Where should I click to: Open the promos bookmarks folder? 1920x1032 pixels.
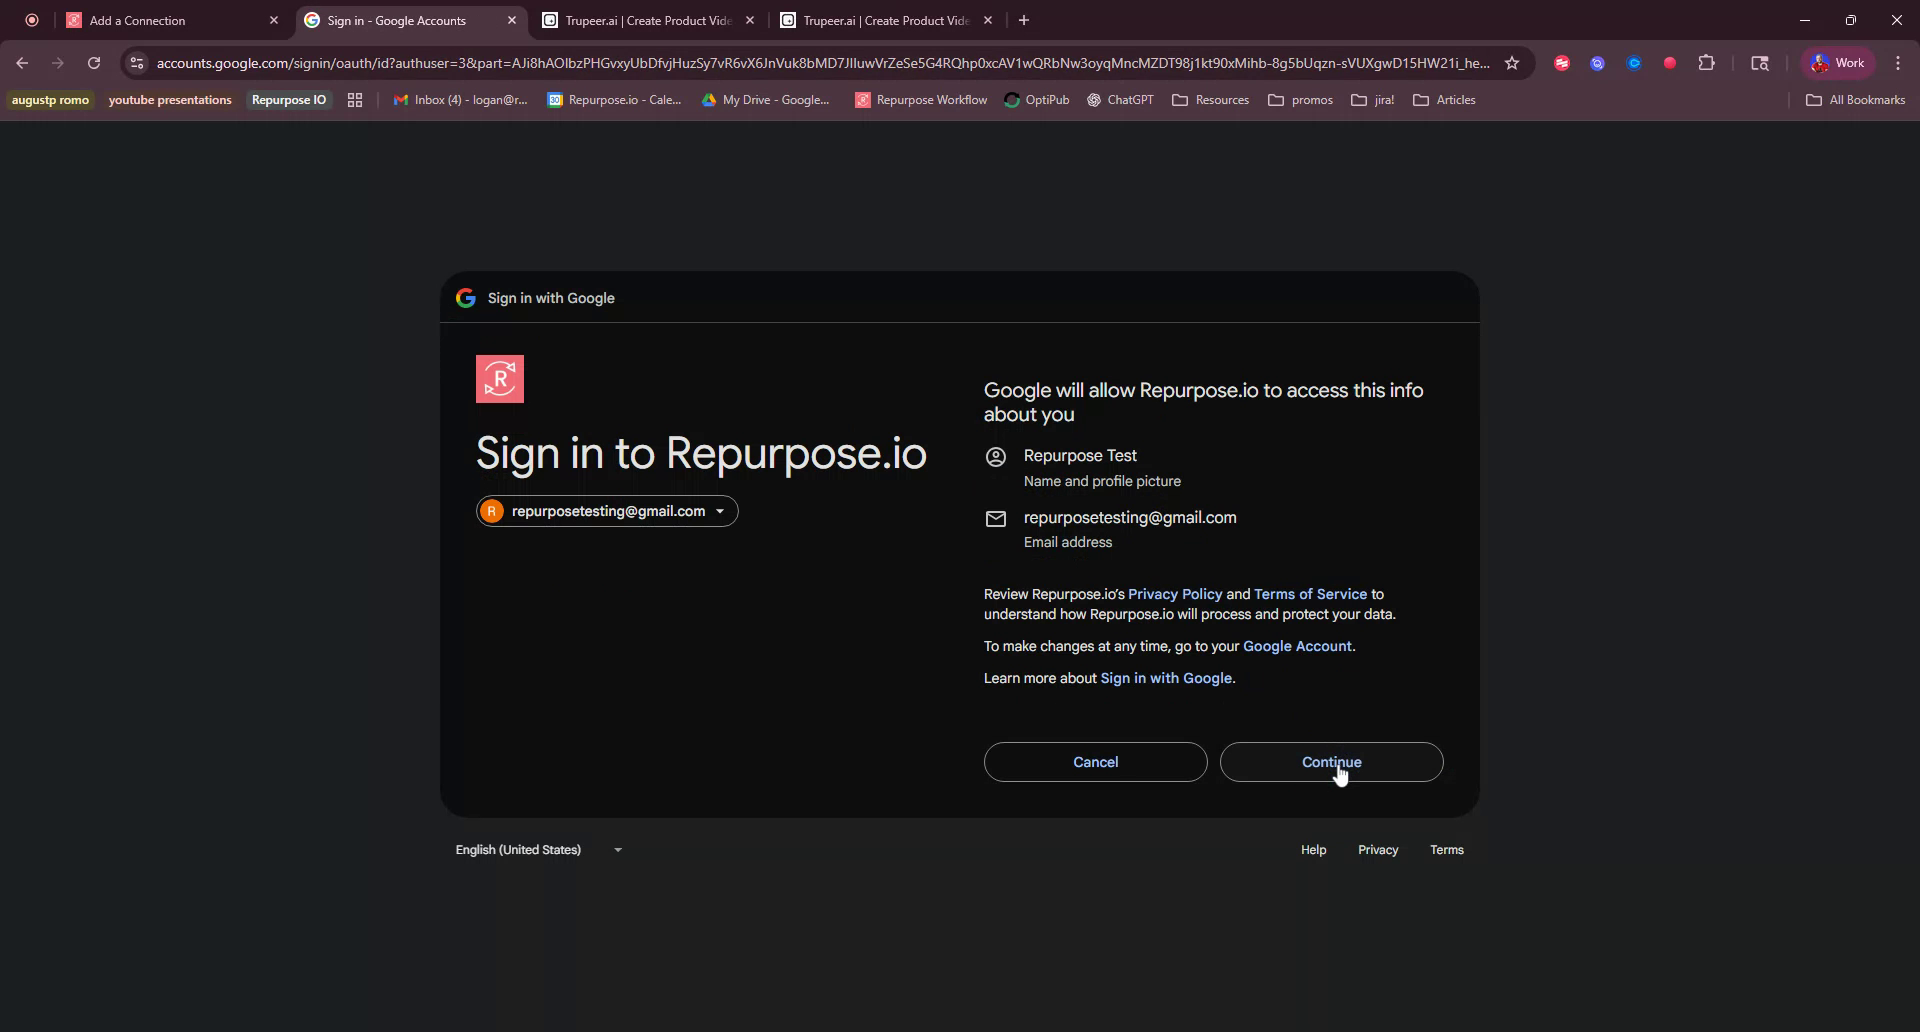(1300, 100)
